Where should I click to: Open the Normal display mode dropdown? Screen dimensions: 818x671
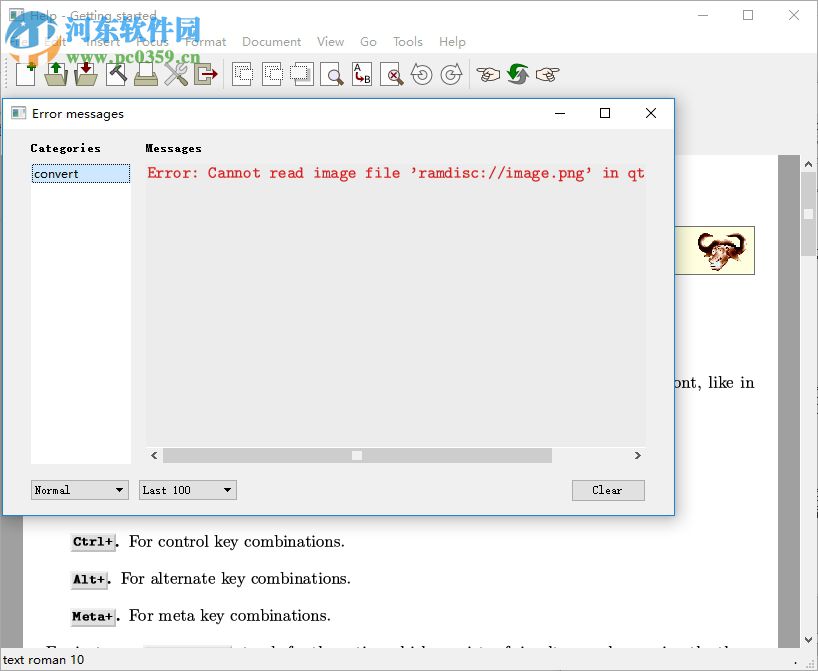pyautogui.click(x=79, y=490)
